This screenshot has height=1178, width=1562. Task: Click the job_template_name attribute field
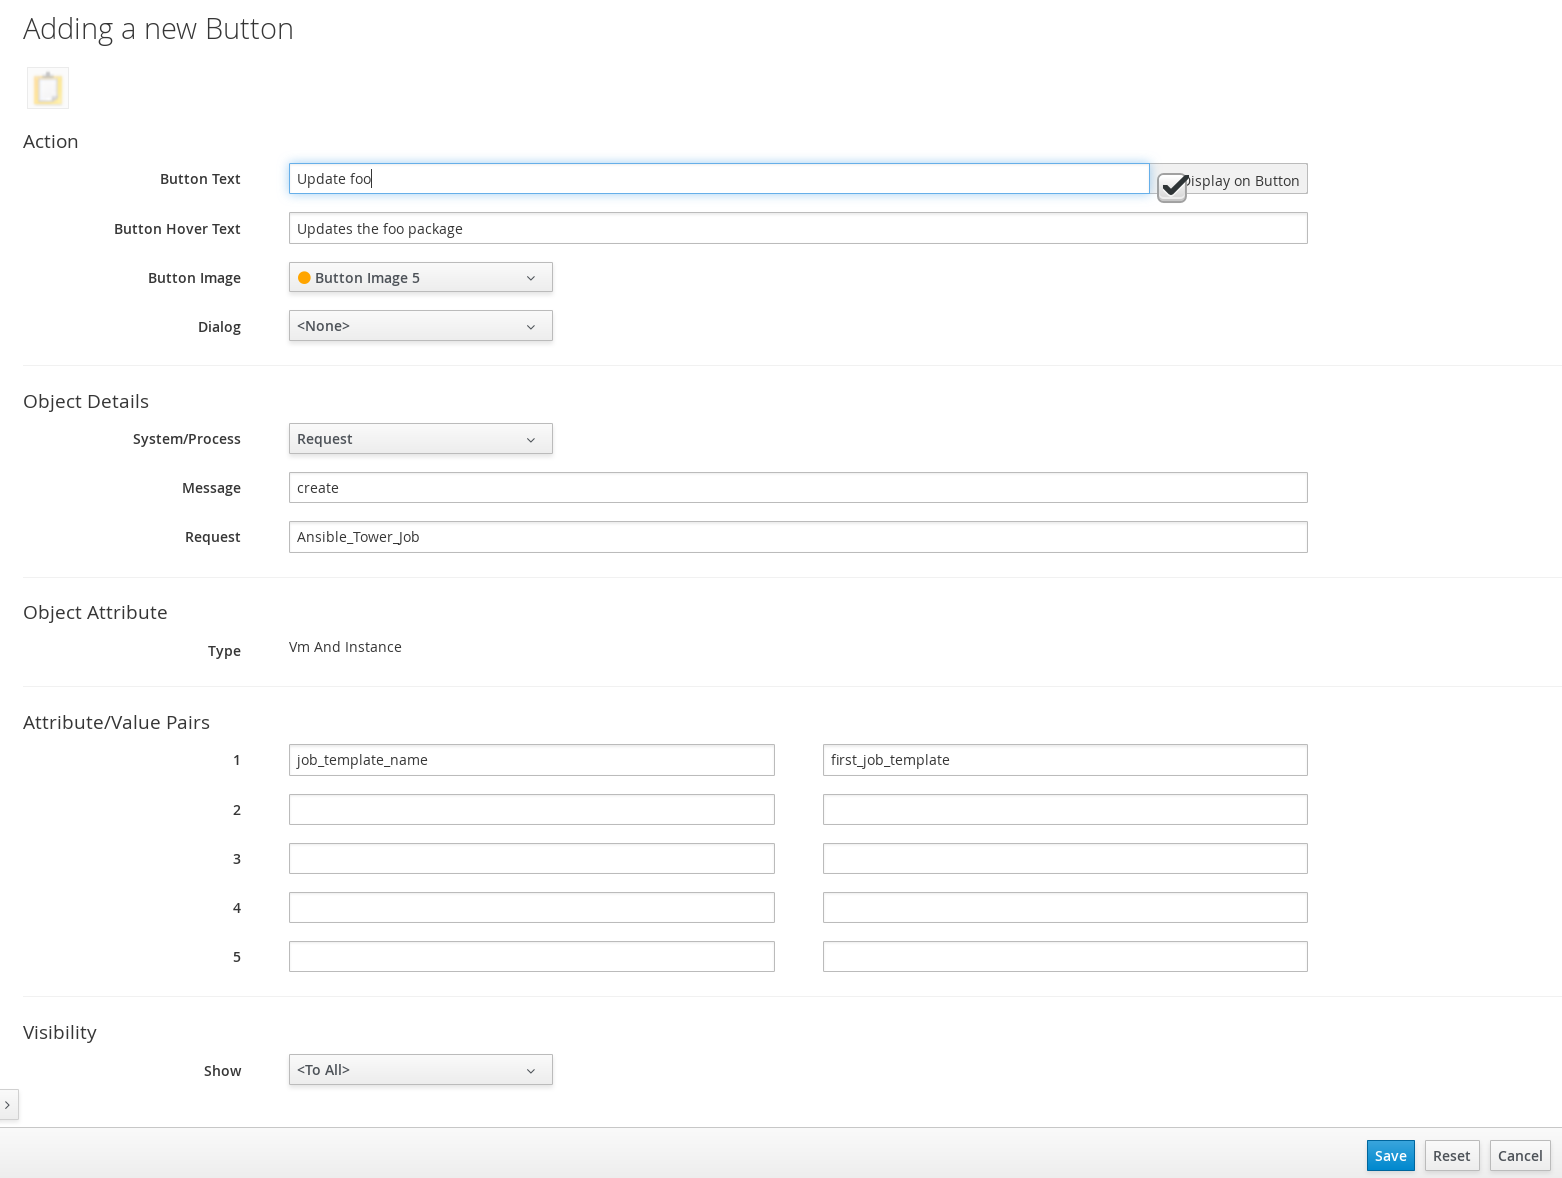click(531, 759)
